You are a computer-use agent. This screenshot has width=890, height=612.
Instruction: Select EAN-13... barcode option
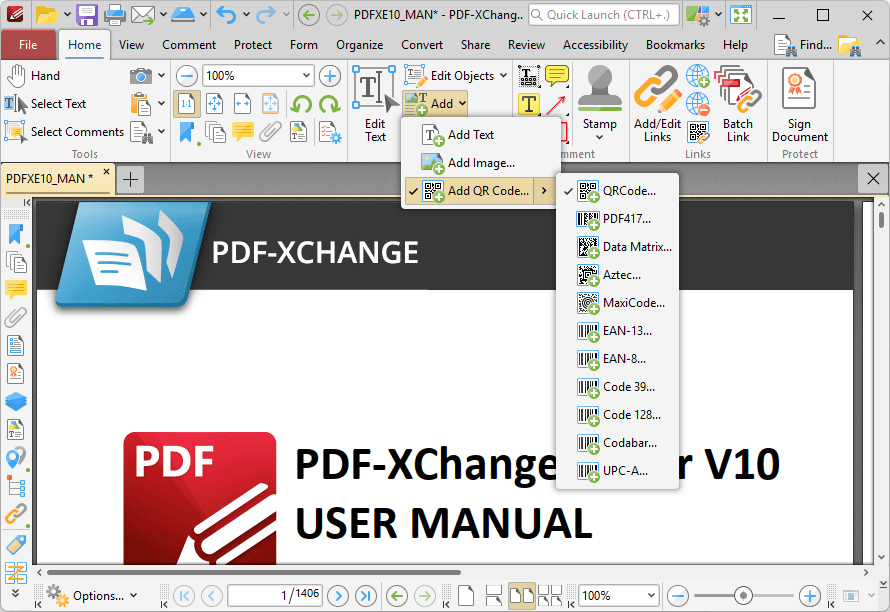(x=618, y=331)
